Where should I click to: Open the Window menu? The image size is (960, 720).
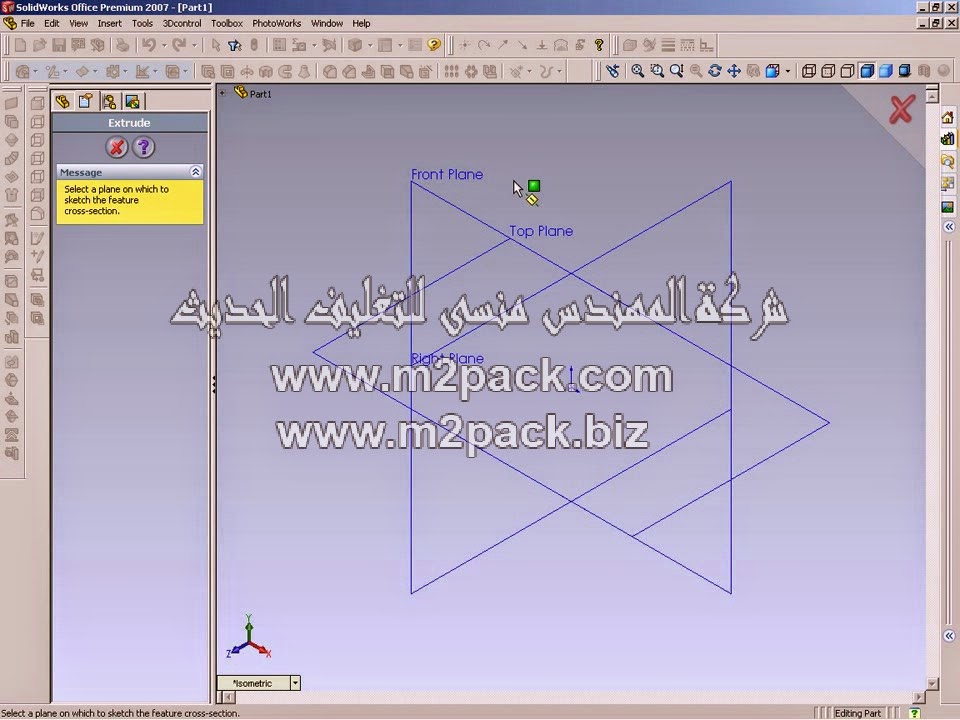(x=327, y=23)
